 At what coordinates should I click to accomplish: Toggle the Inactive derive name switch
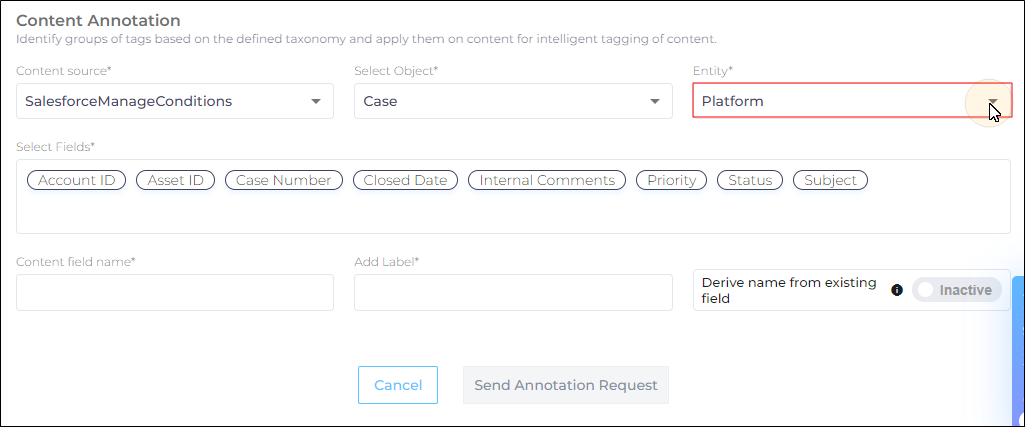pyautogui.click(x=956, y=290)
